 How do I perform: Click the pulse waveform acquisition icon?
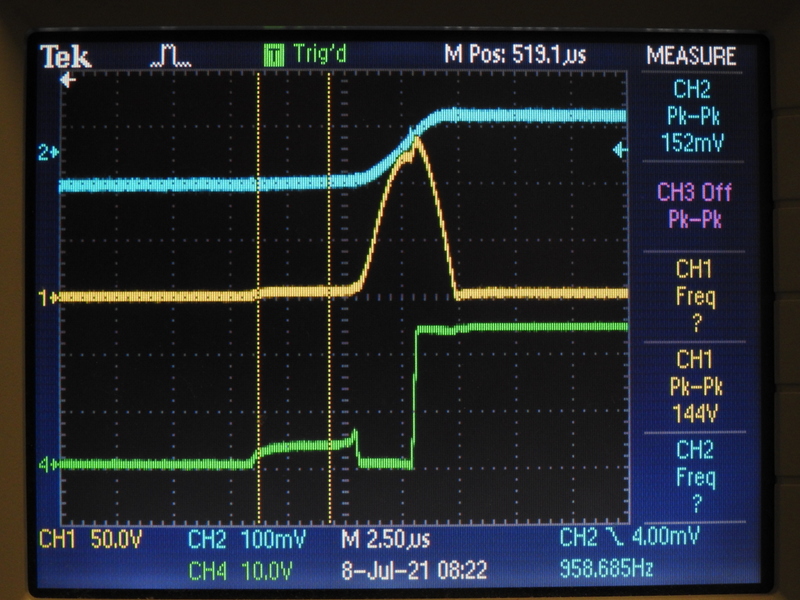click(170, 56)
